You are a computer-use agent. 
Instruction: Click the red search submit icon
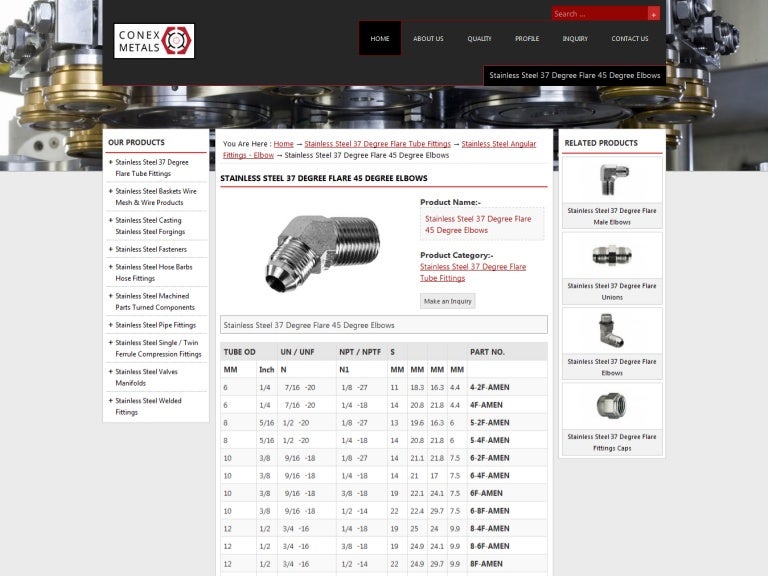[653, 14]
